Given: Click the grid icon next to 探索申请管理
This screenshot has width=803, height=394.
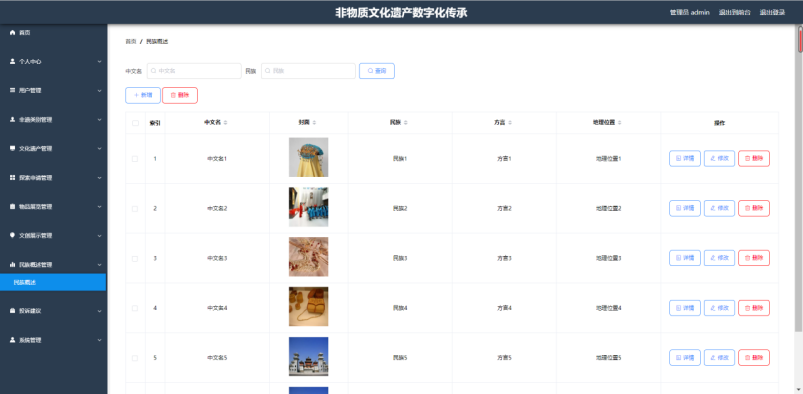Looking at the screenshot, I should (13, 178).
